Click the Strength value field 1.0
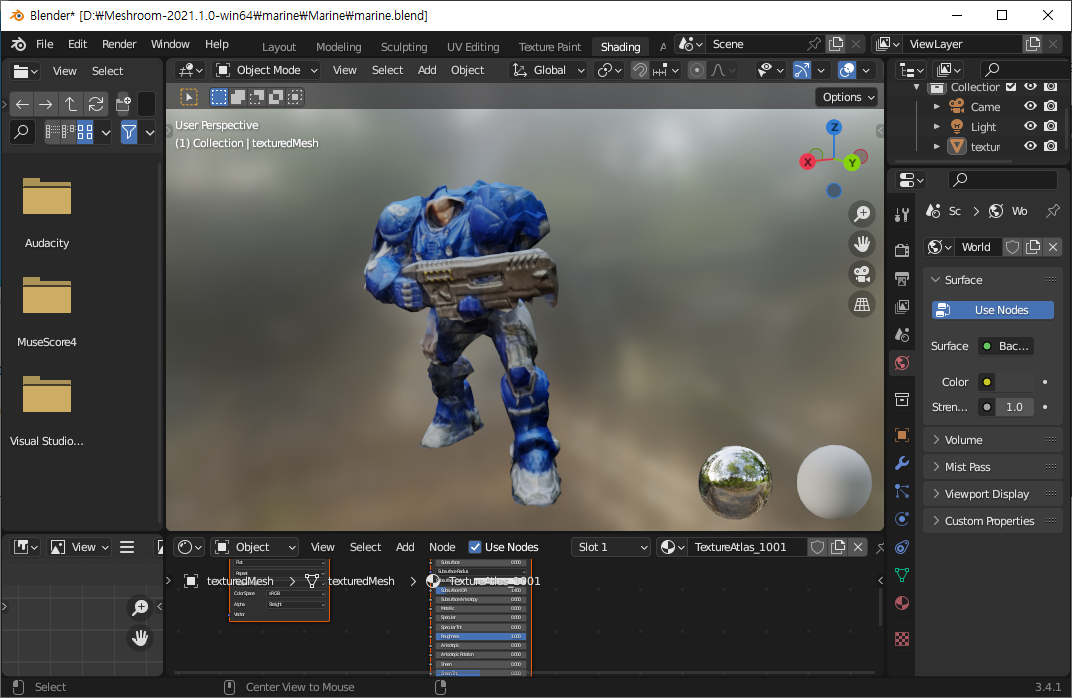This screenshot has width=1072, height=698. point(1014,407)
